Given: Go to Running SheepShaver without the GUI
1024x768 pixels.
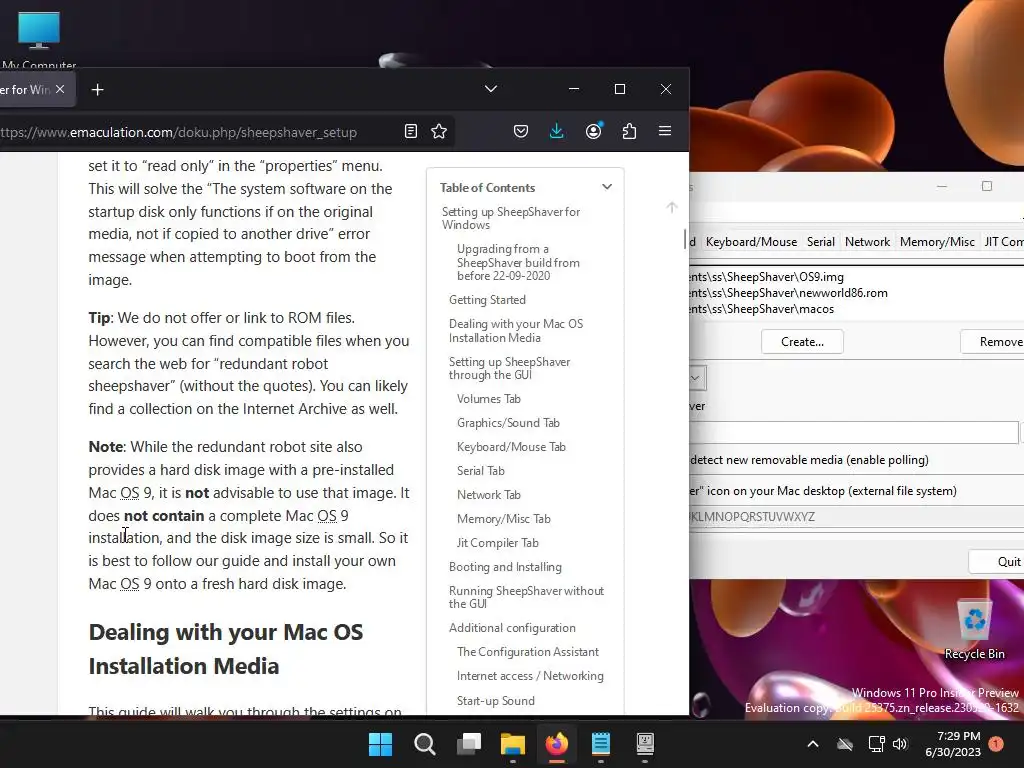Looking at the screenshot, I should pos(526,597).
